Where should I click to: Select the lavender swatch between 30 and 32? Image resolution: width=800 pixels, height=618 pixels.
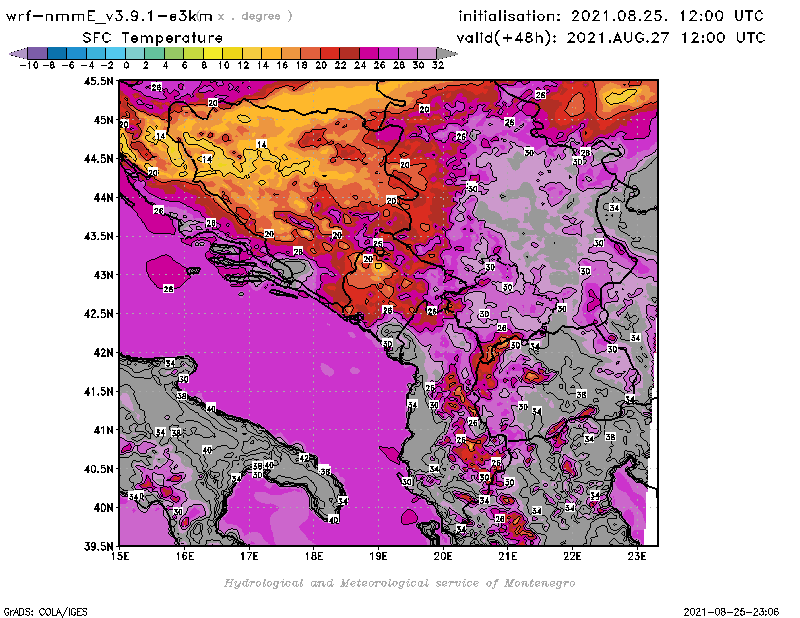point(427,53)
